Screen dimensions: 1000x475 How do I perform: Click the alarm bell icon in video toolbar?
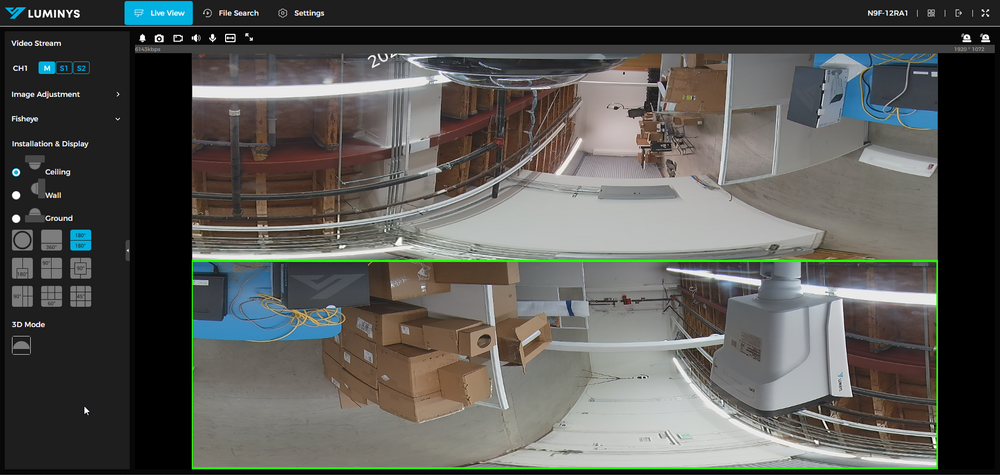[142, 37]
